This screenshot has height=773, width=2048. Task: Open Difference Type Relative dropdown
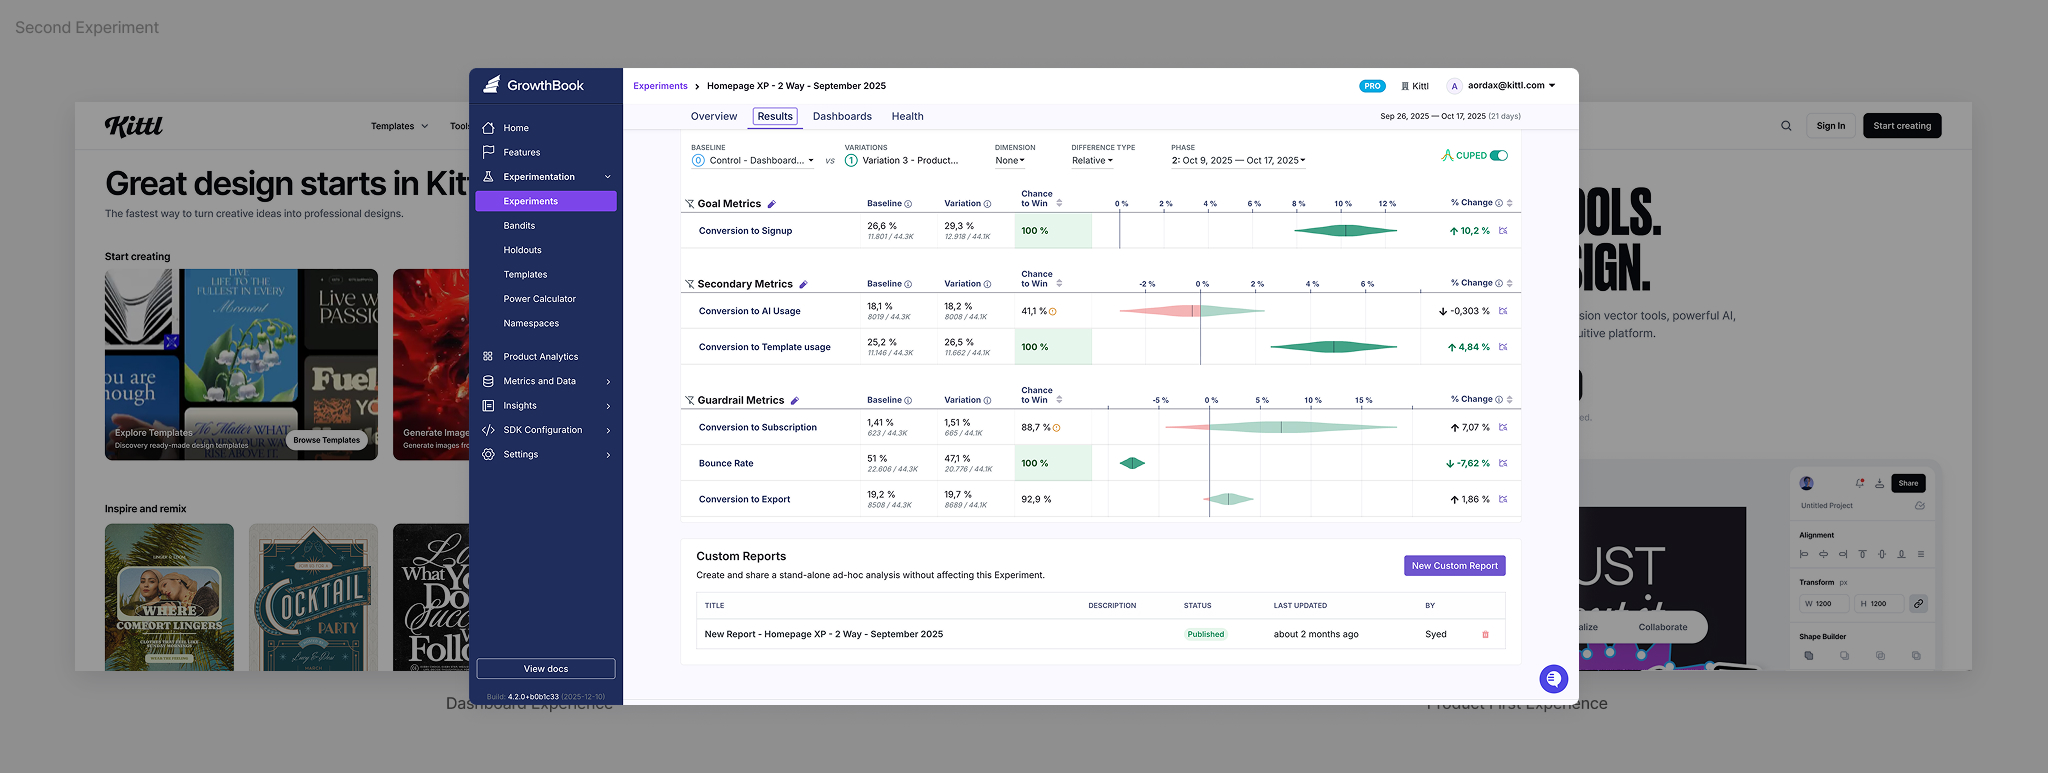pyautogui.click(x=1092, y=160)
